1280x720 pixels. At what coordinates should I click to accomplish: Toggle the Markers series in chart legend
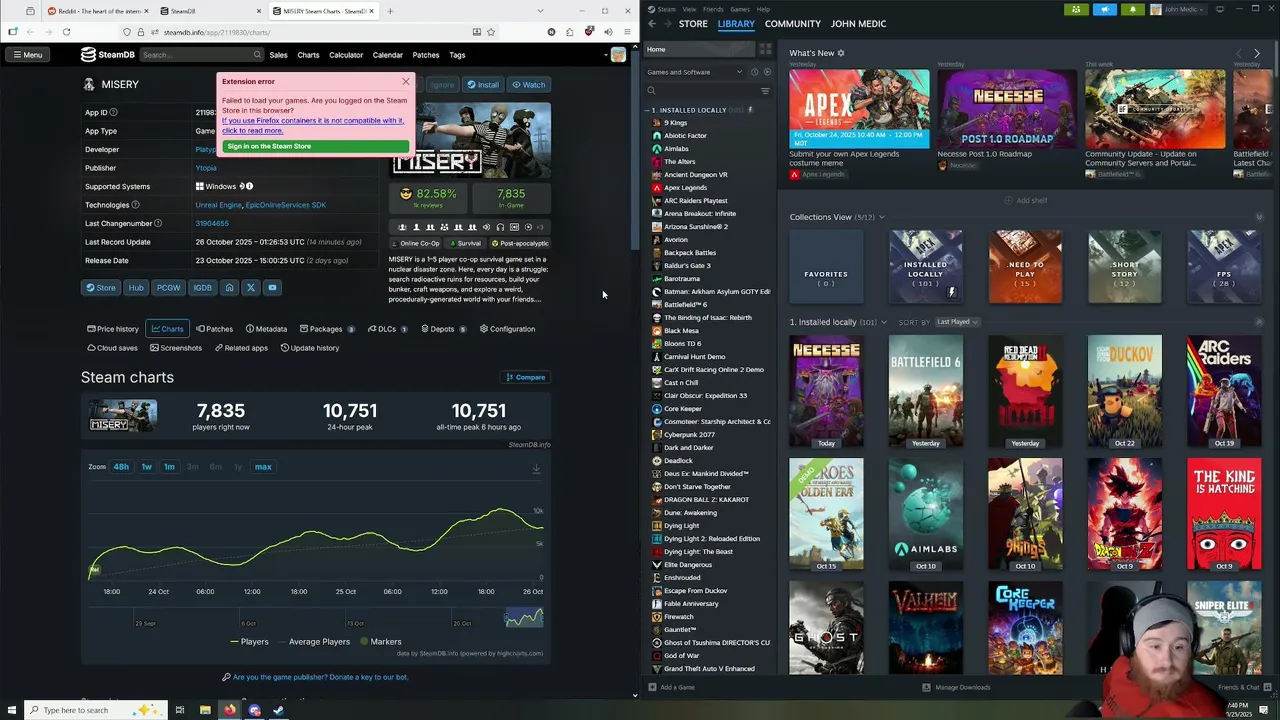[x=381, y=642]
